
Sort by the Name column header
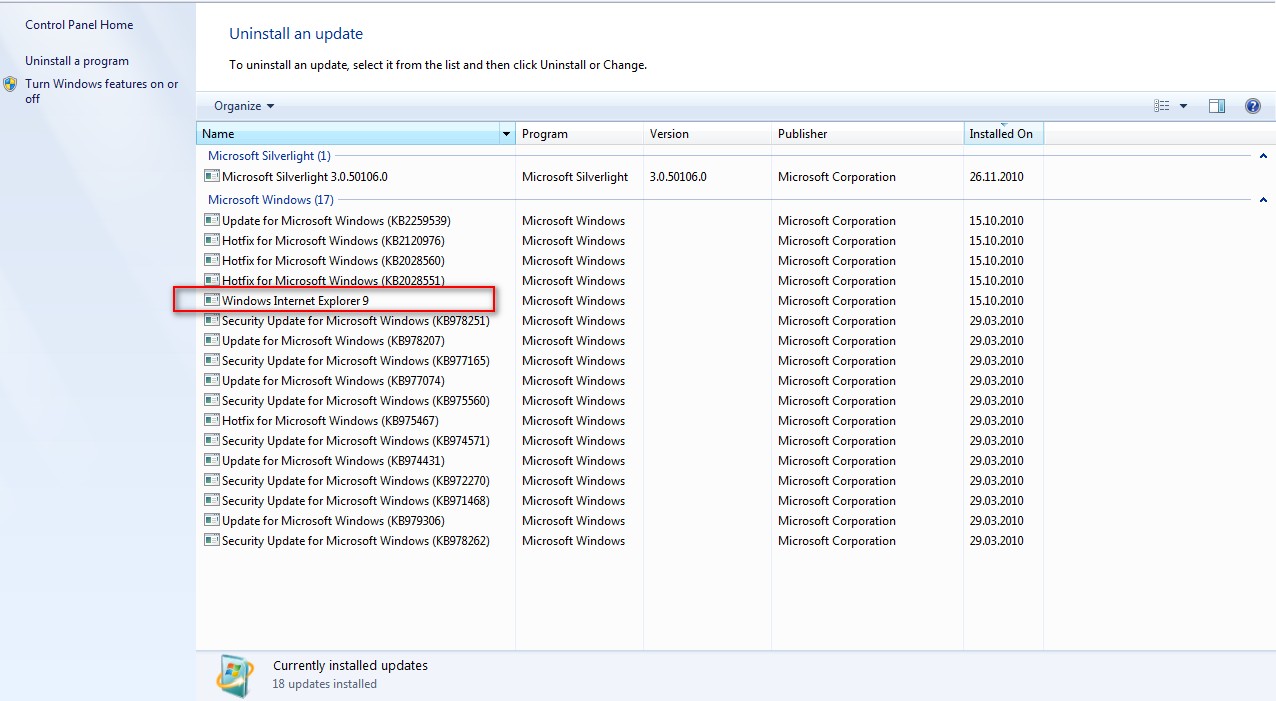pyautogui.click(x=347, y=134)
